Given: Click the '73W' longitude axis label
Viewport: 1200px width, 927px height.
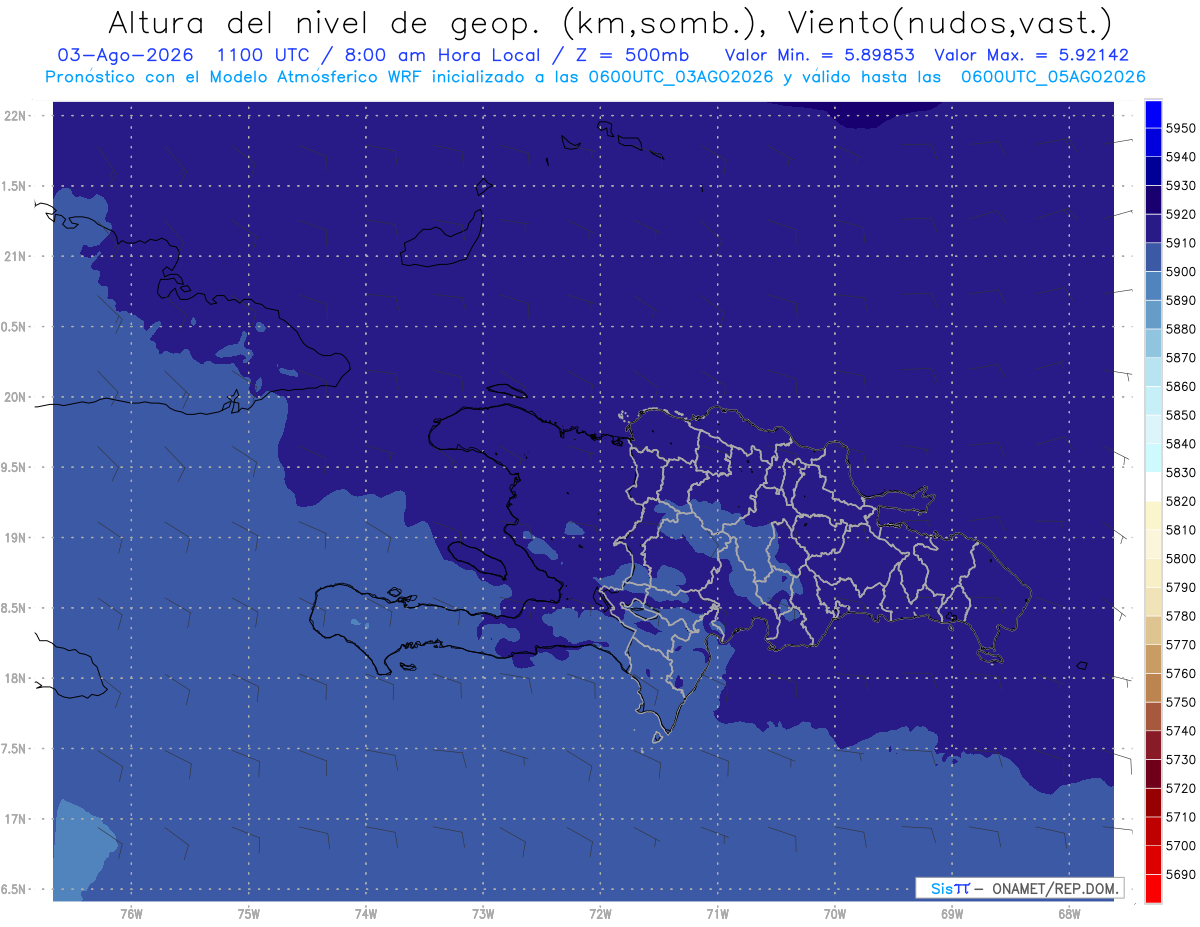Looking at the screenshot, I should point(483,914).
